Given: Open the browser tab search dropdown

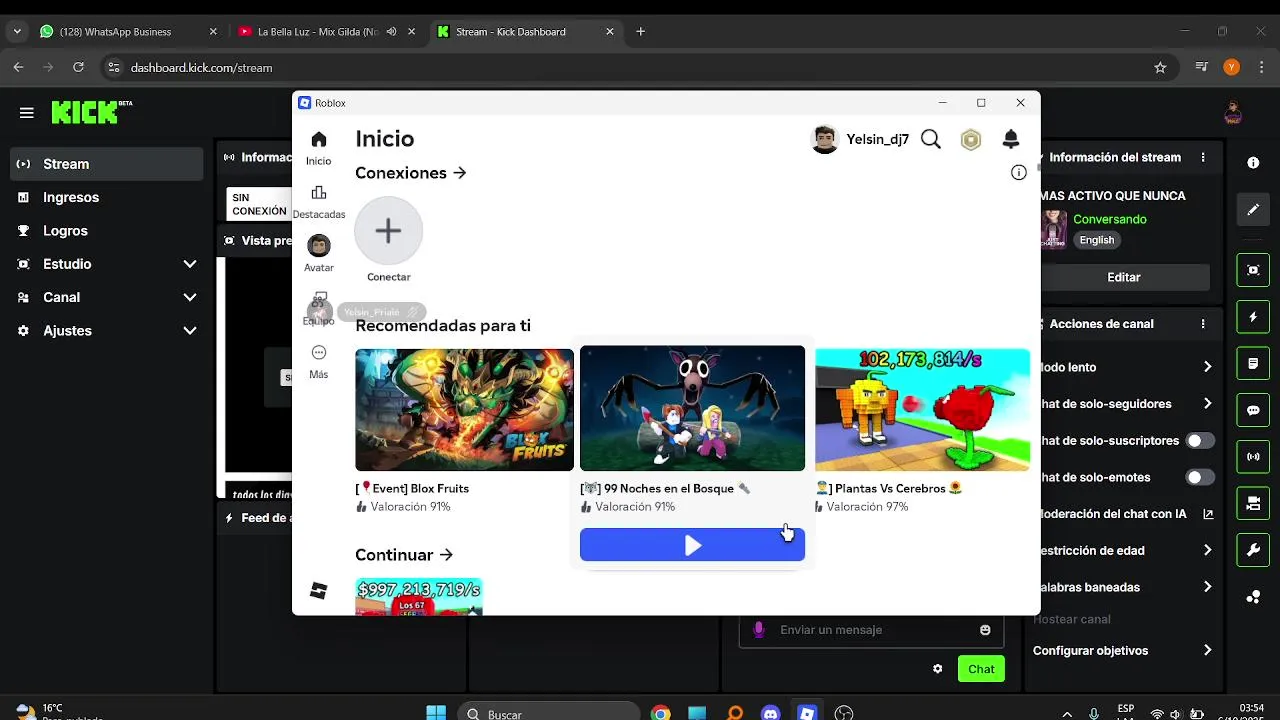Looking at the screenshot, I should coord(17,31).
